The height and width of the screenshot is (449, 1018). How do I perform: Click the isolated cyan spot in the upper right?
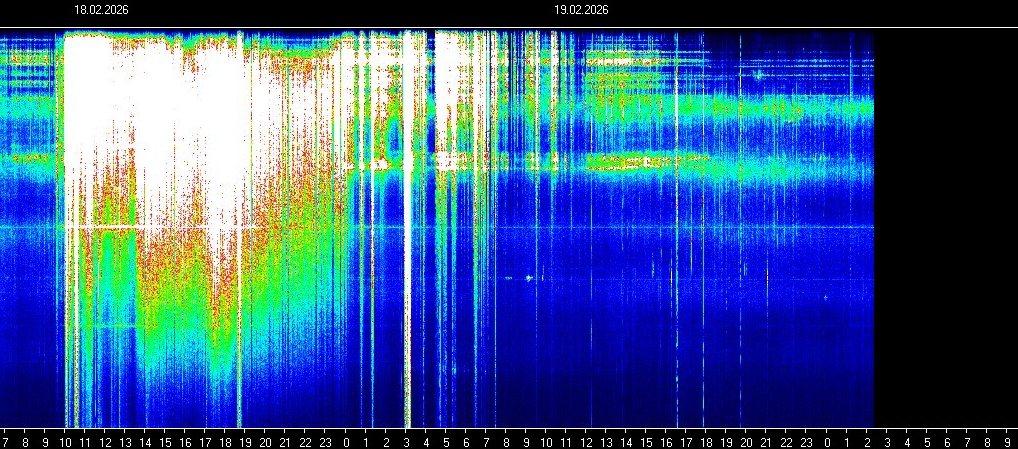point(758,74)
